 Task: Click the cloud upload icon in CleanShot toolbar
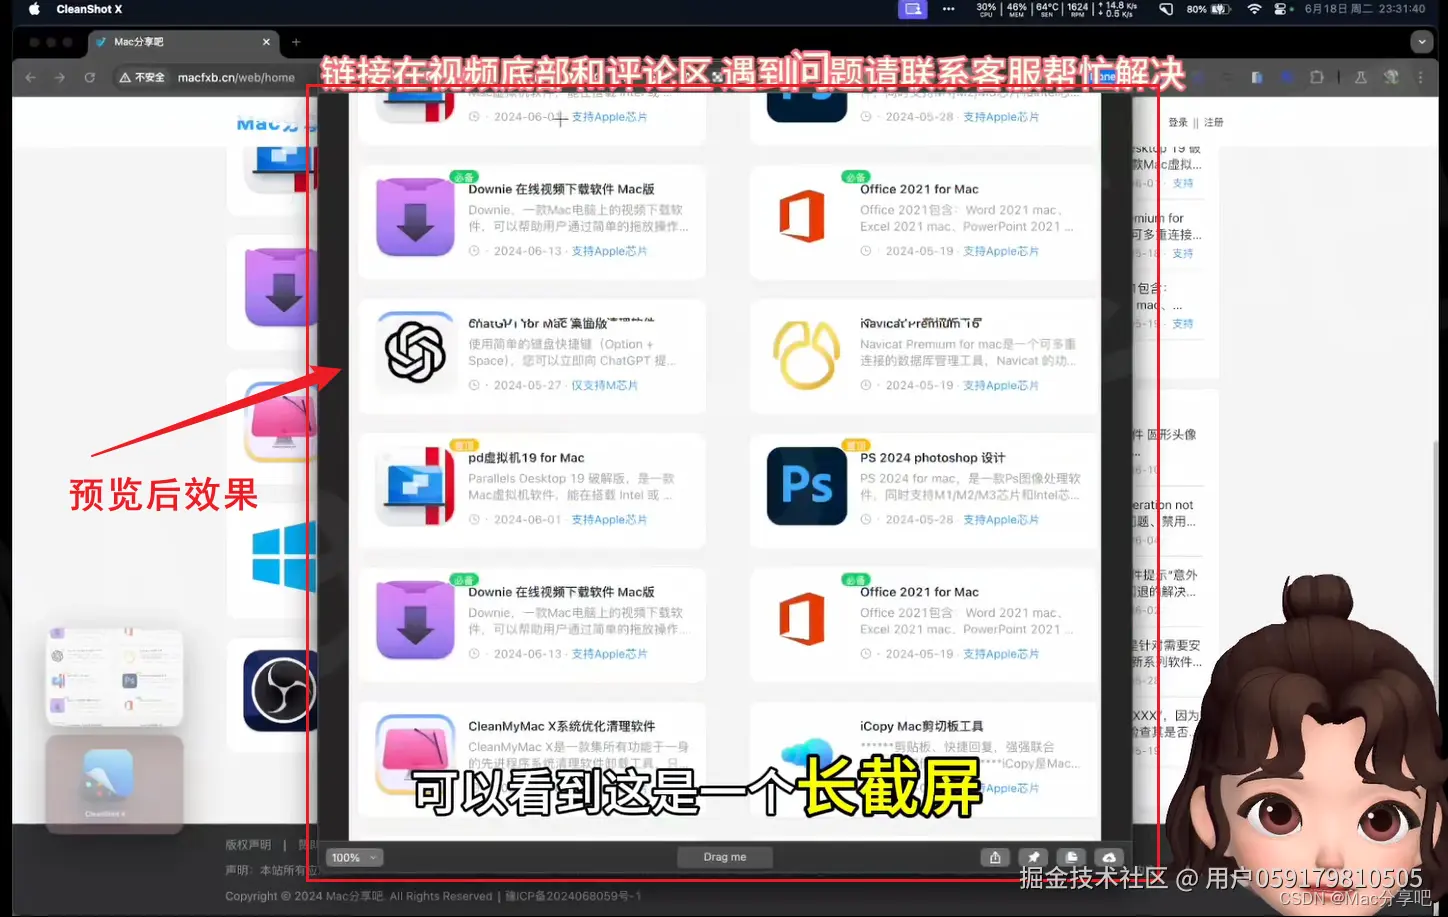[x=1109, y=857]
